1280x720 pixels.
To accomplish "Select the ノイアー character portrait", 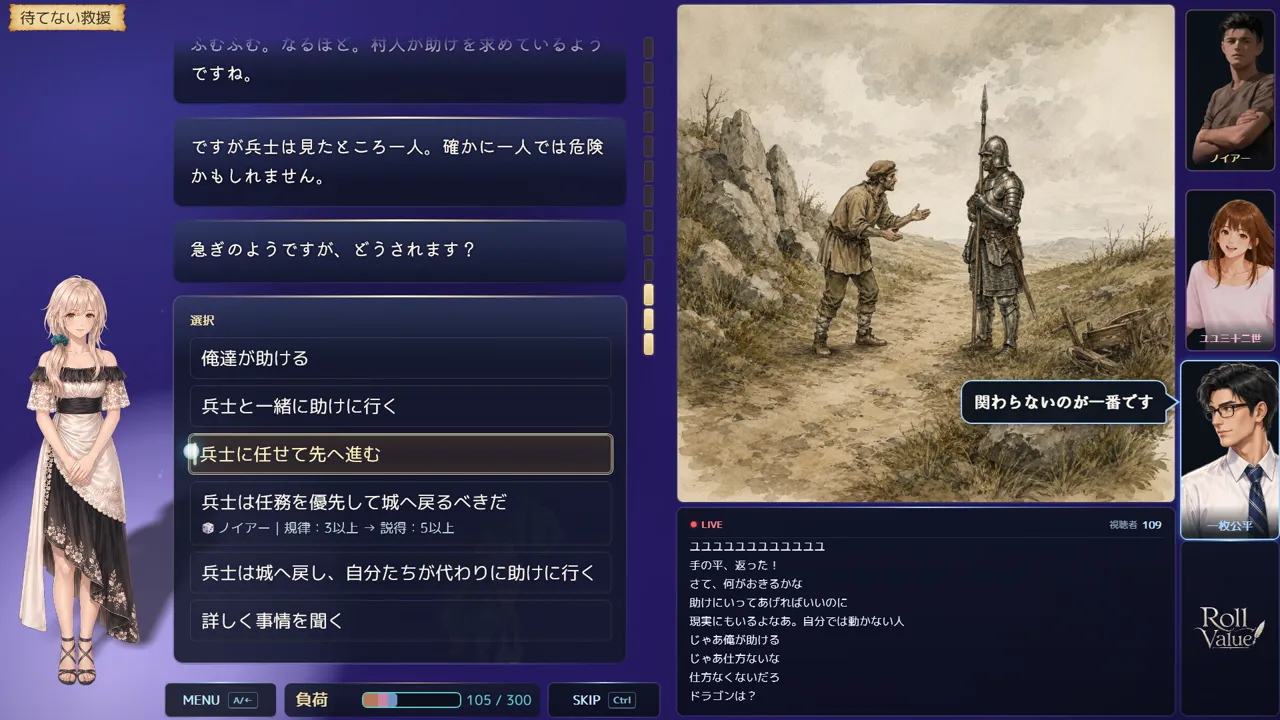I will [1230, 90].
